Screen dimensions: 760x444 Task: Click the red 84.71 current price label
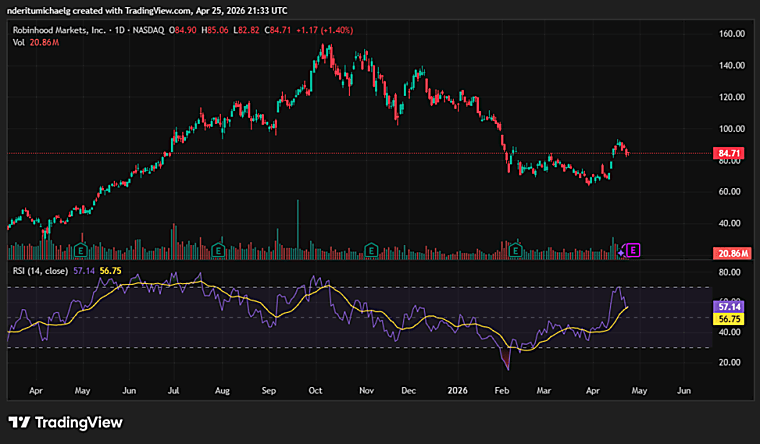729,154
